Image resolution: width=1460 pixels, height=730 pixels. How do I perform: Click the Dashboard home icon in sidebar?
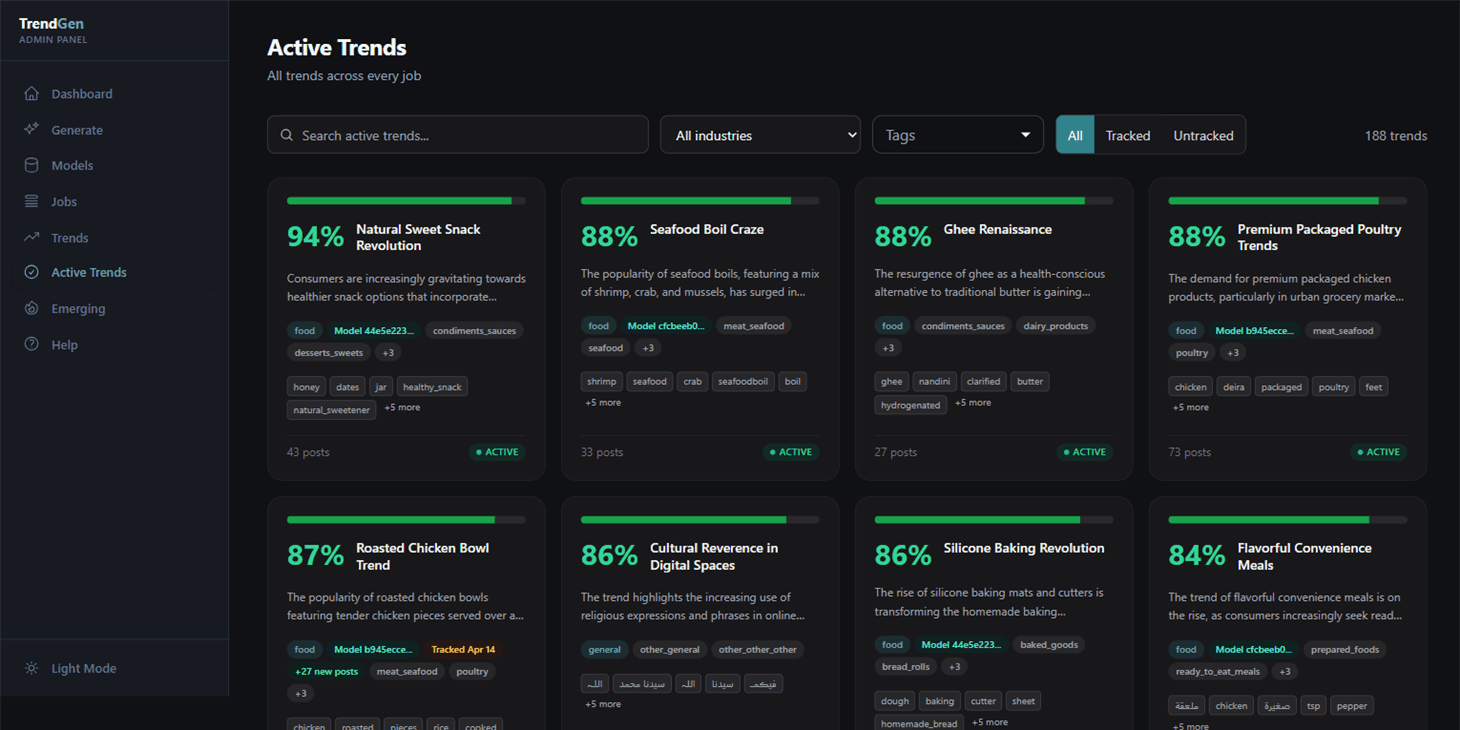click(x=32, y=94)
